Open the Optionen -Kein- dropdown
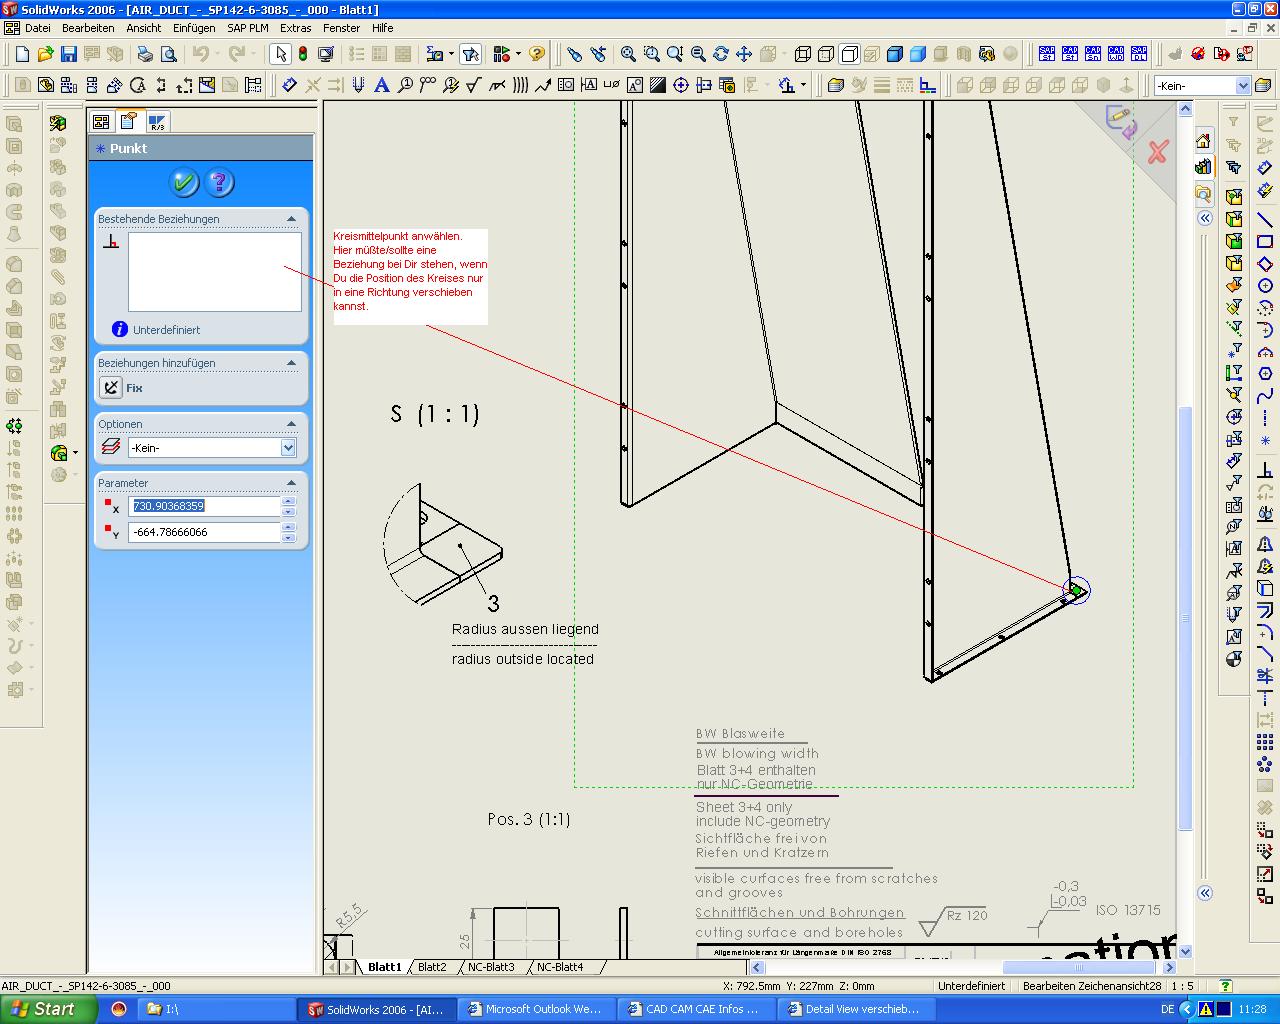The width and height of the screenshot is (1280, 1024). [x=288, y=448]
